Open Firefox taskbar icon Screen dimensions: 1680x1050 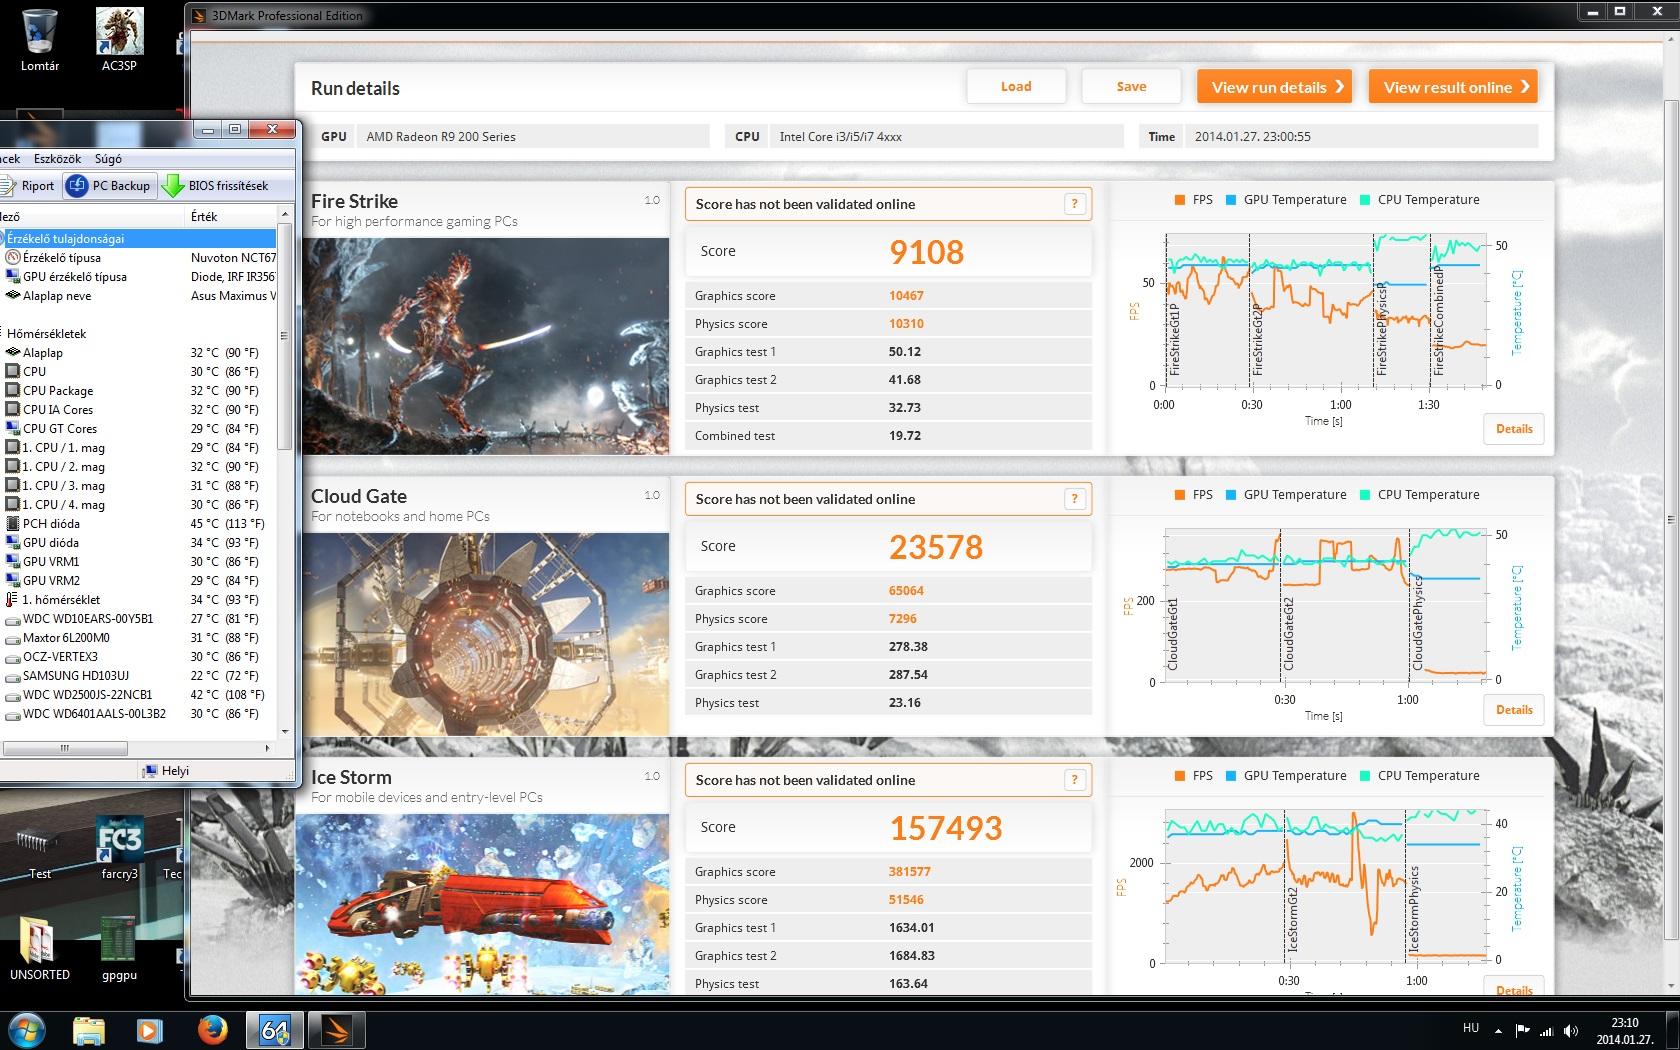[x=211, y=1029]
